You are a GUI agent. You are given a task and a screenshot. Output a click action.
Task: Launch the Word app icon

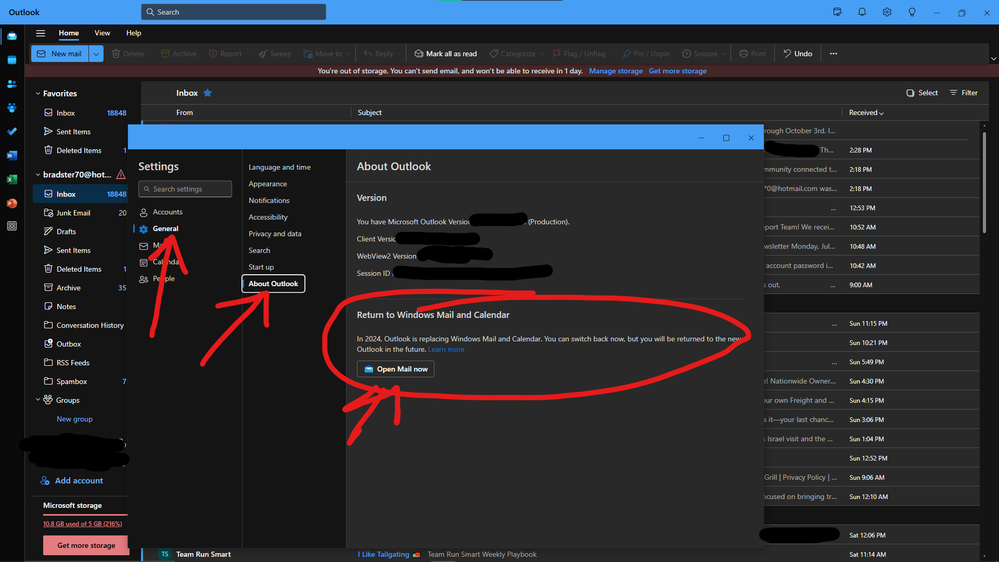pyautogui.click(x=11, y=155)
